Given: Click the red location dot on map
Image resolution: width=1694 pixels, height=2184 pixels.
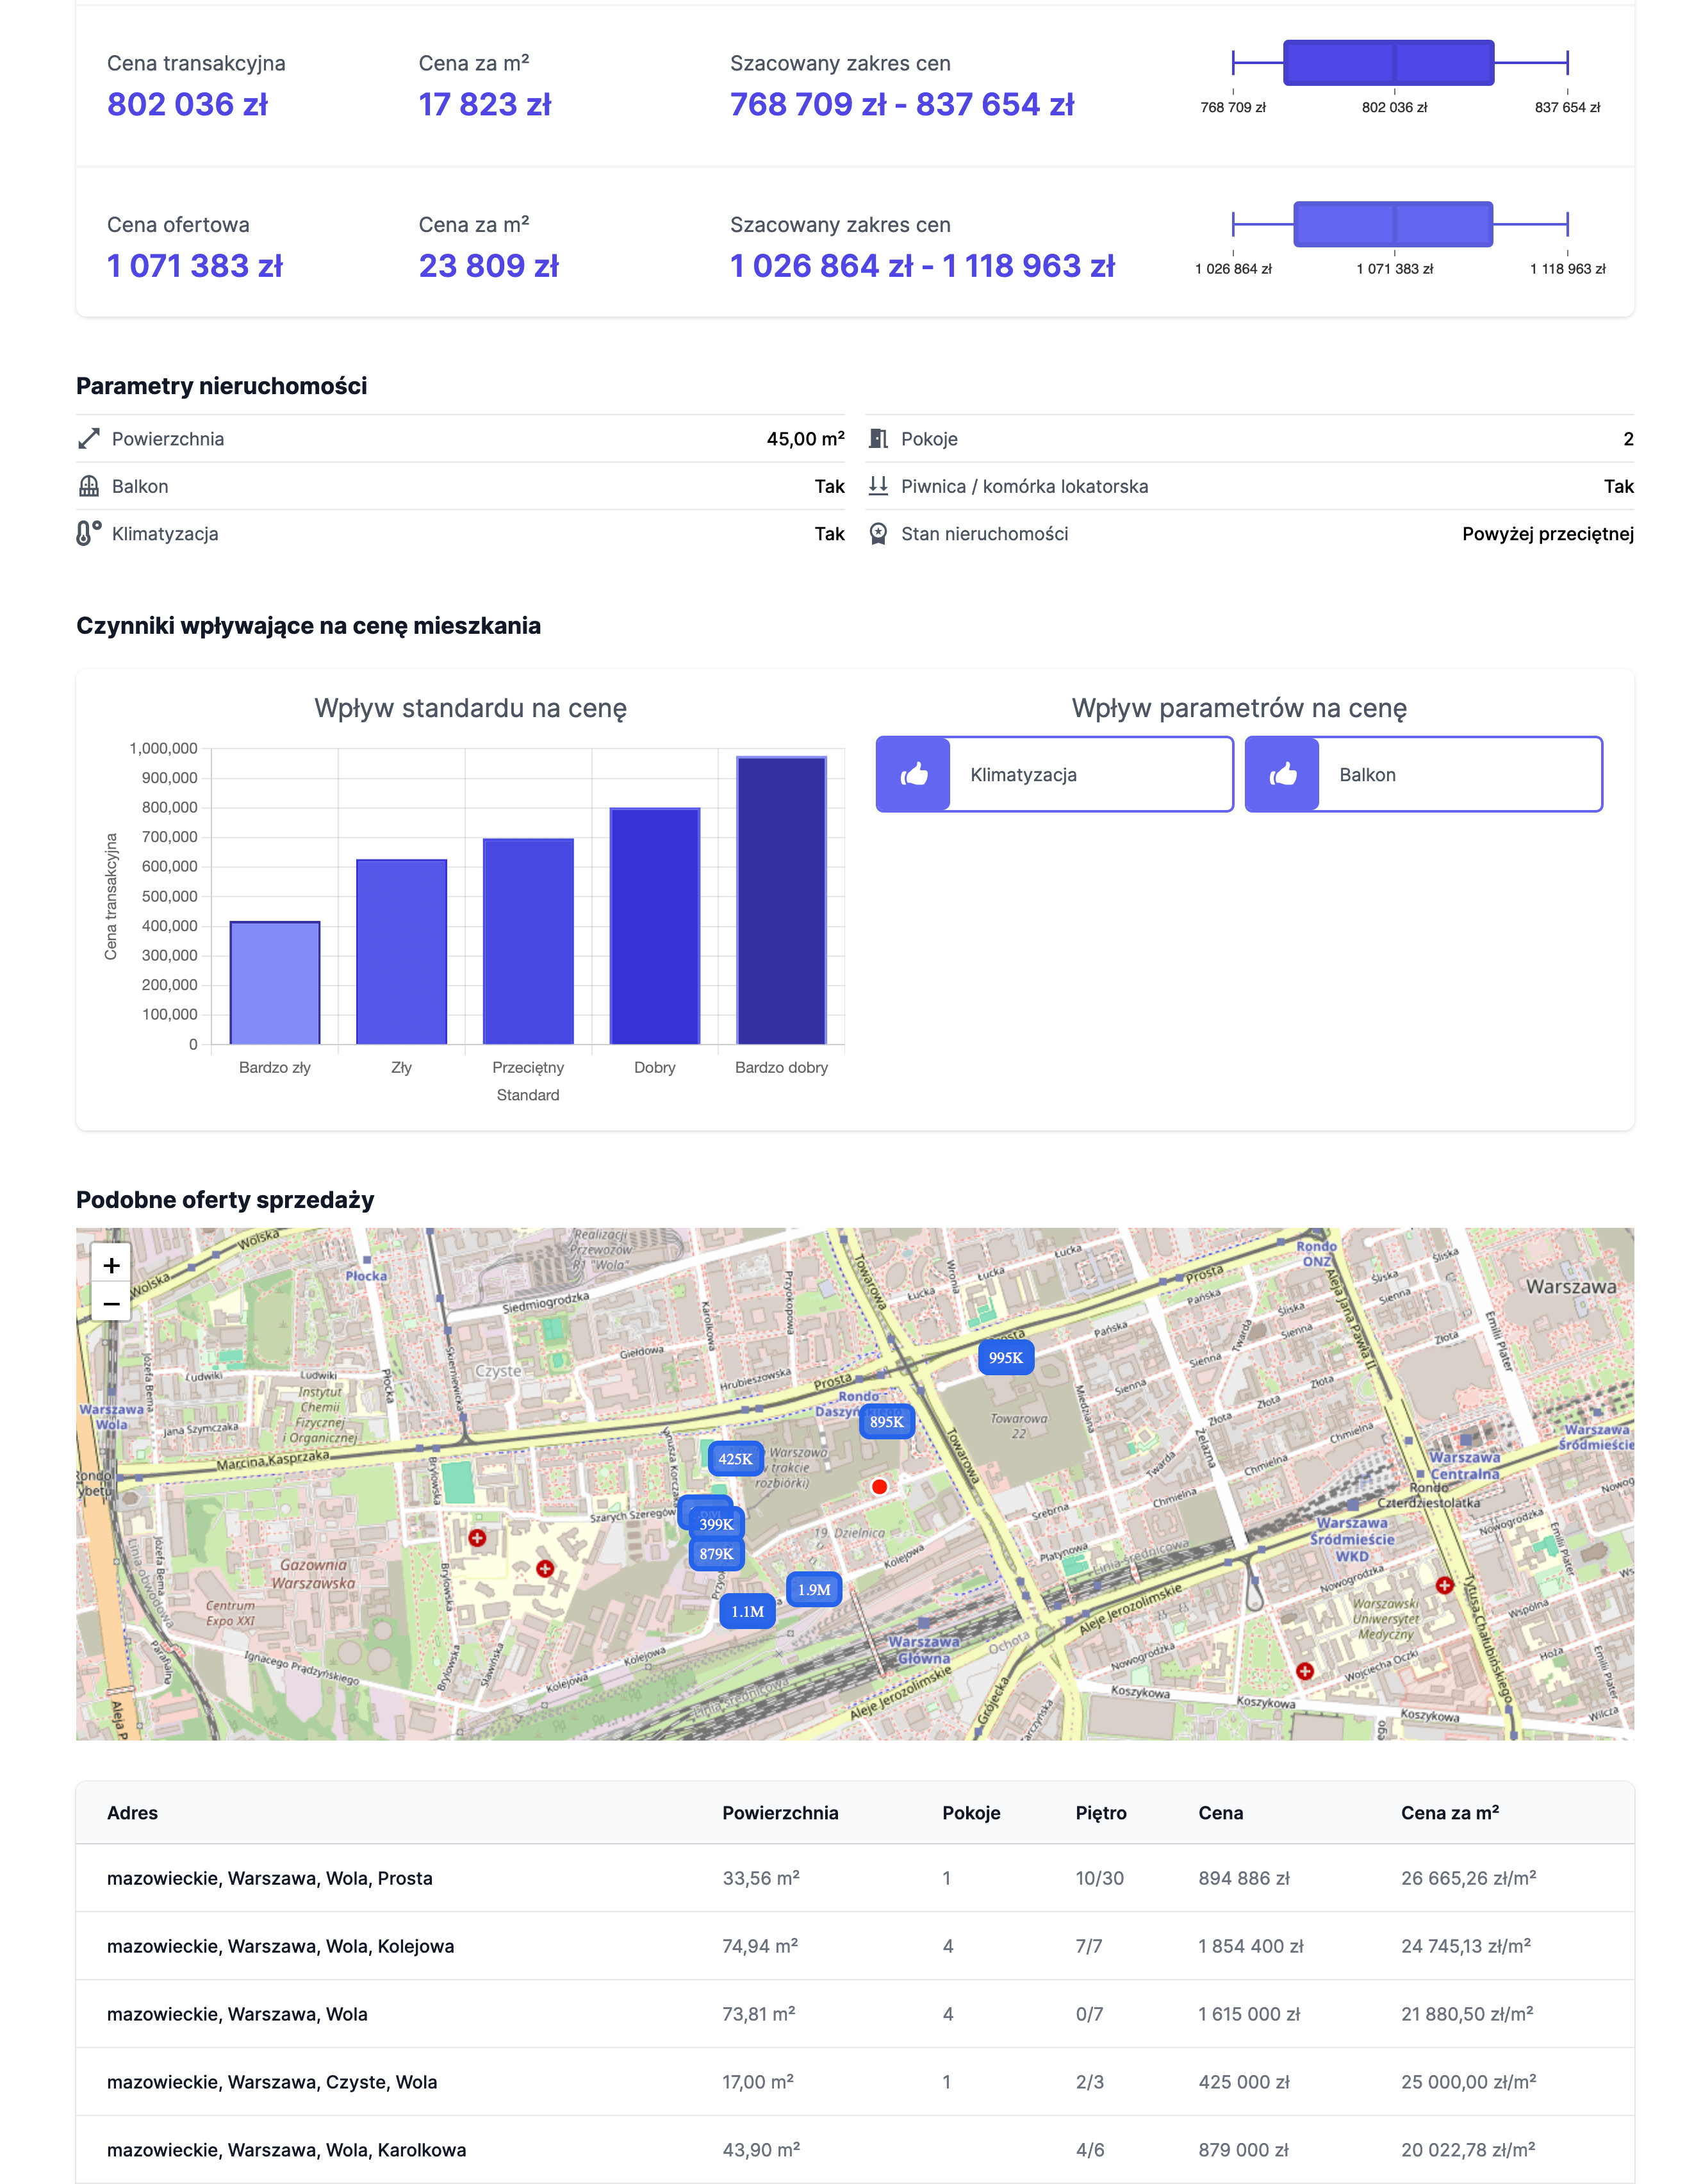Looking at the screenshot, I should [880, 1487].
